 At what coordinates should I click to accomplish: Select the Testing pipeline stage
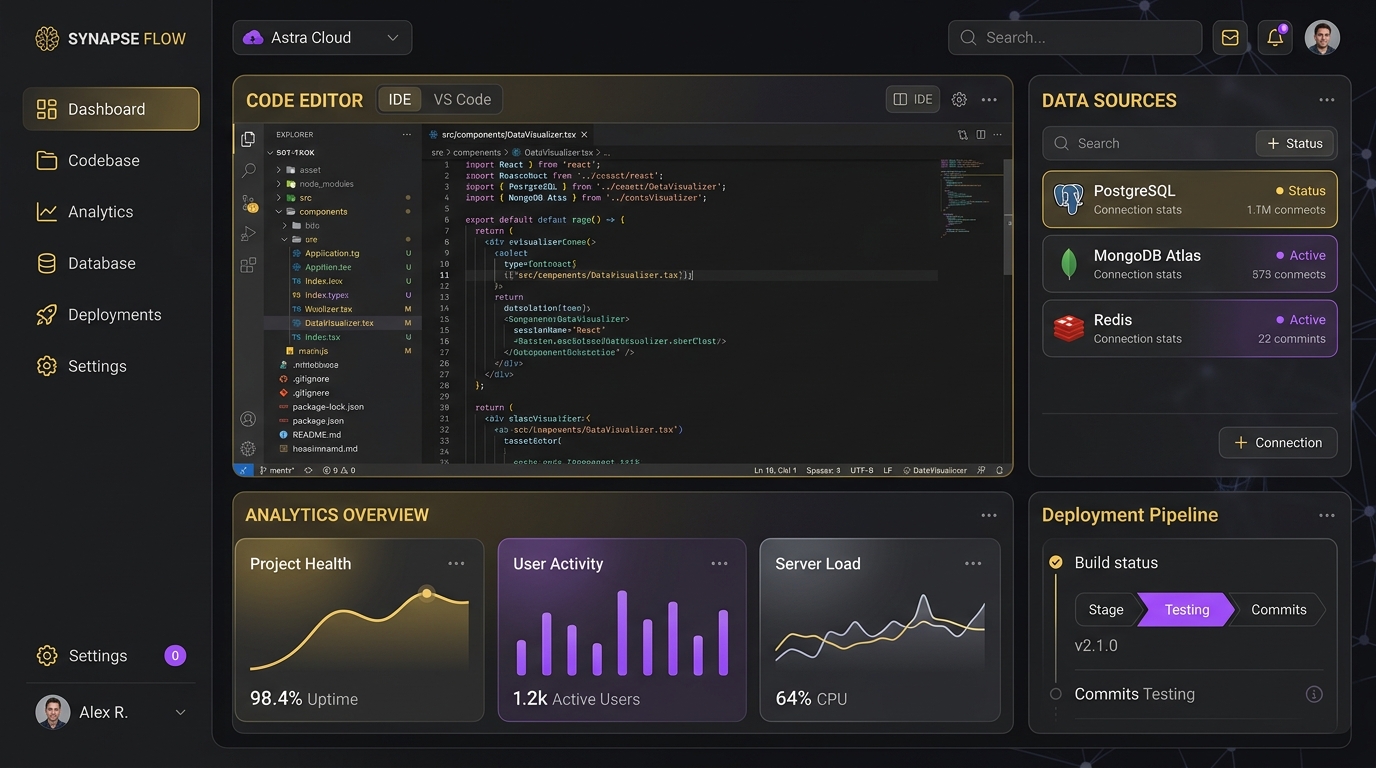coord(1186,610)
